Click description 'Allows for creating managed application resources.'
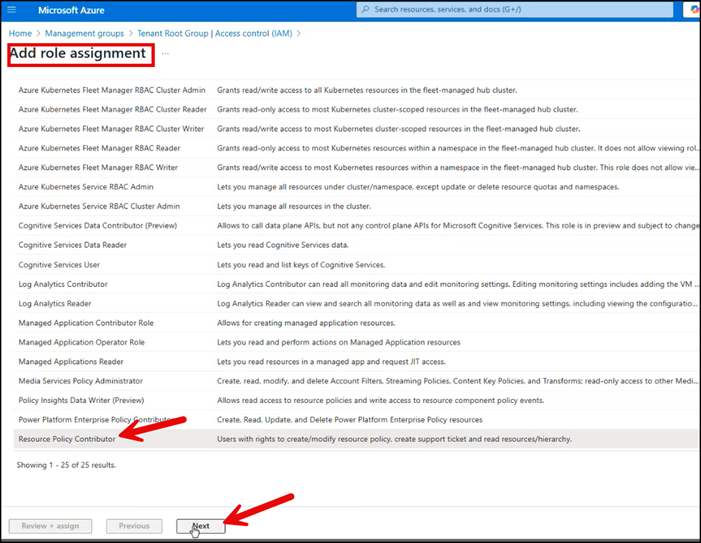701x543 pixels. point(306,323)
